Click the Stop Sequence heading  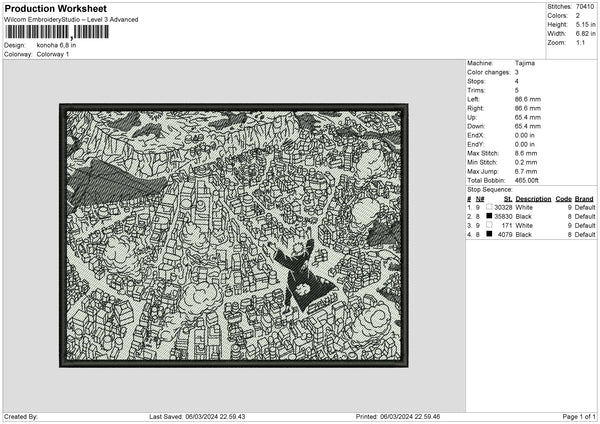(x=490, y=188)
